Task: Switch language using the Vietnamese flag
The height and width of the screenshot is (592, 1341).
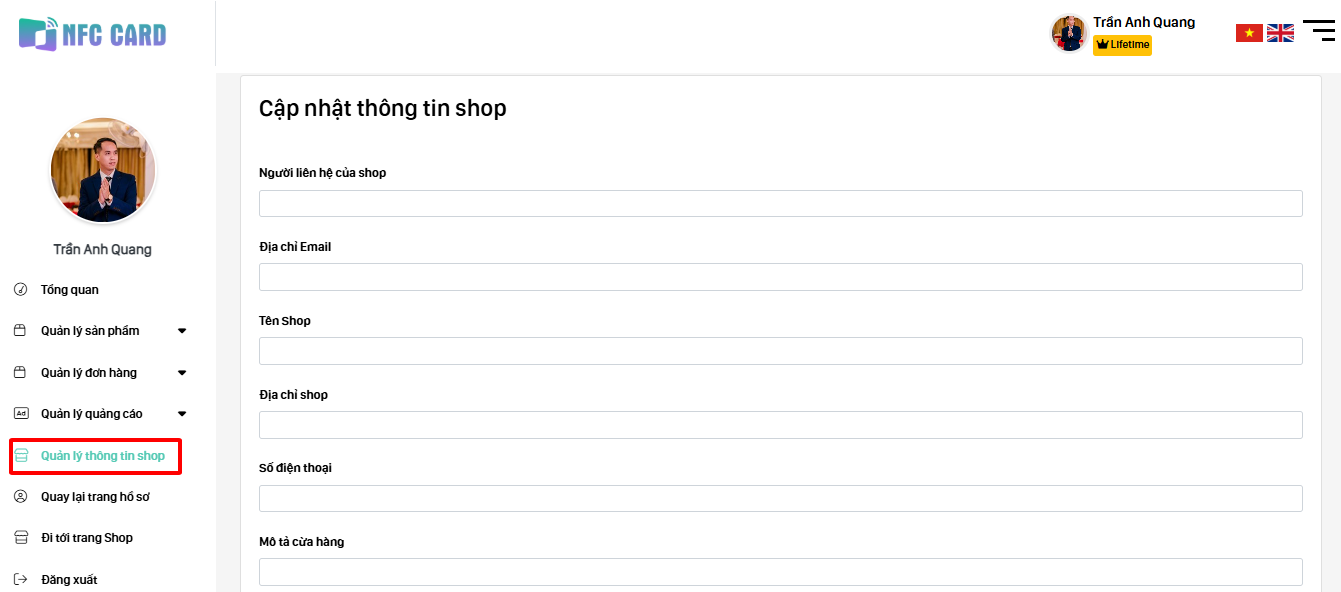Action: [1249, 33]
